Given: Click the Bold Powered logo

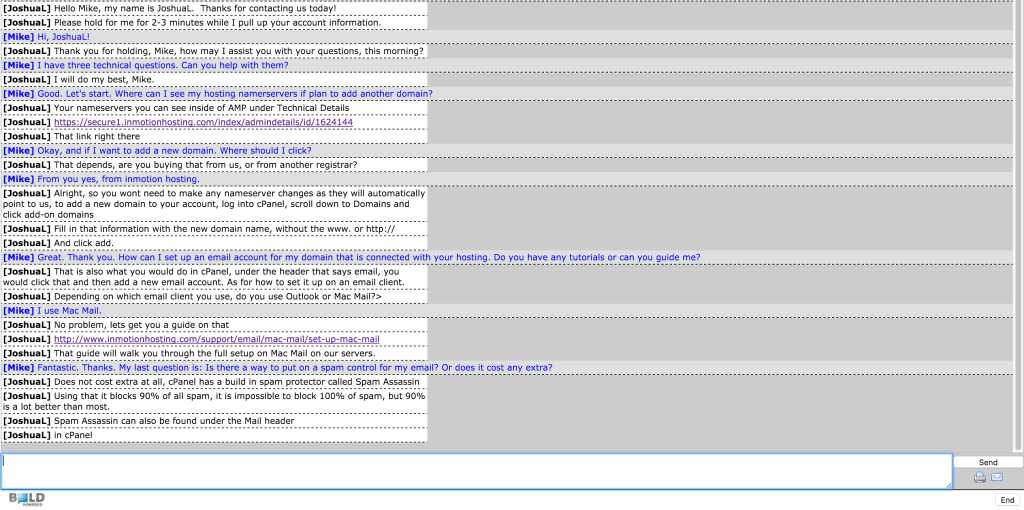Looking at the screenshot, I should pos(26,499).
